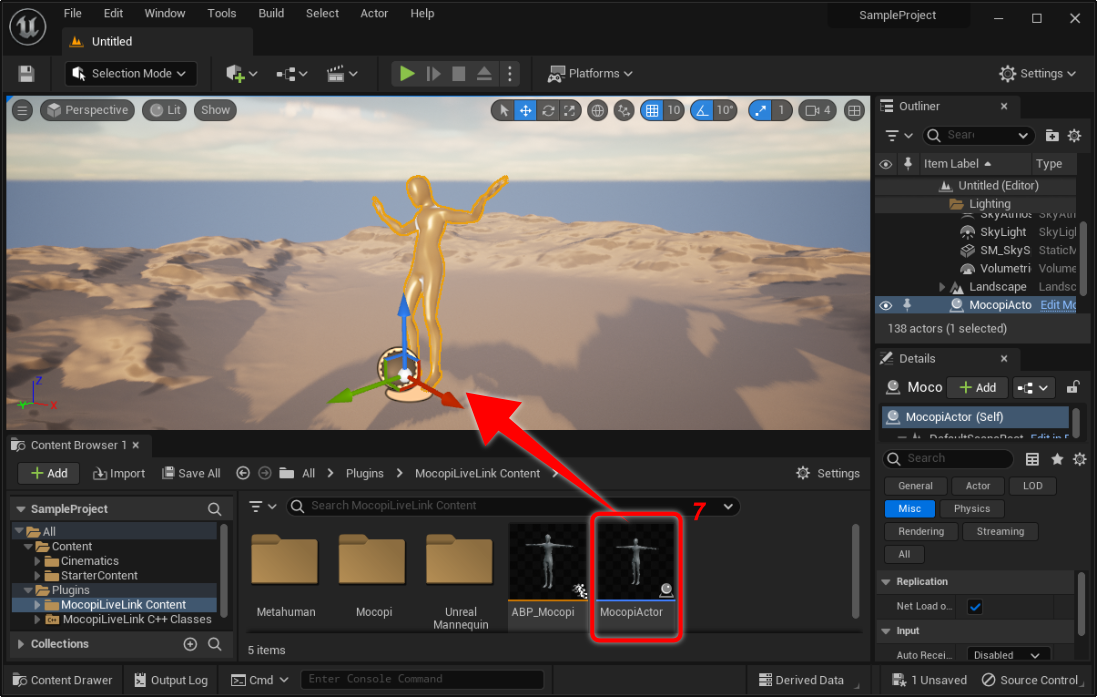Click the Save icon in toolbar
1097x697 pixels.
point(26,74)
